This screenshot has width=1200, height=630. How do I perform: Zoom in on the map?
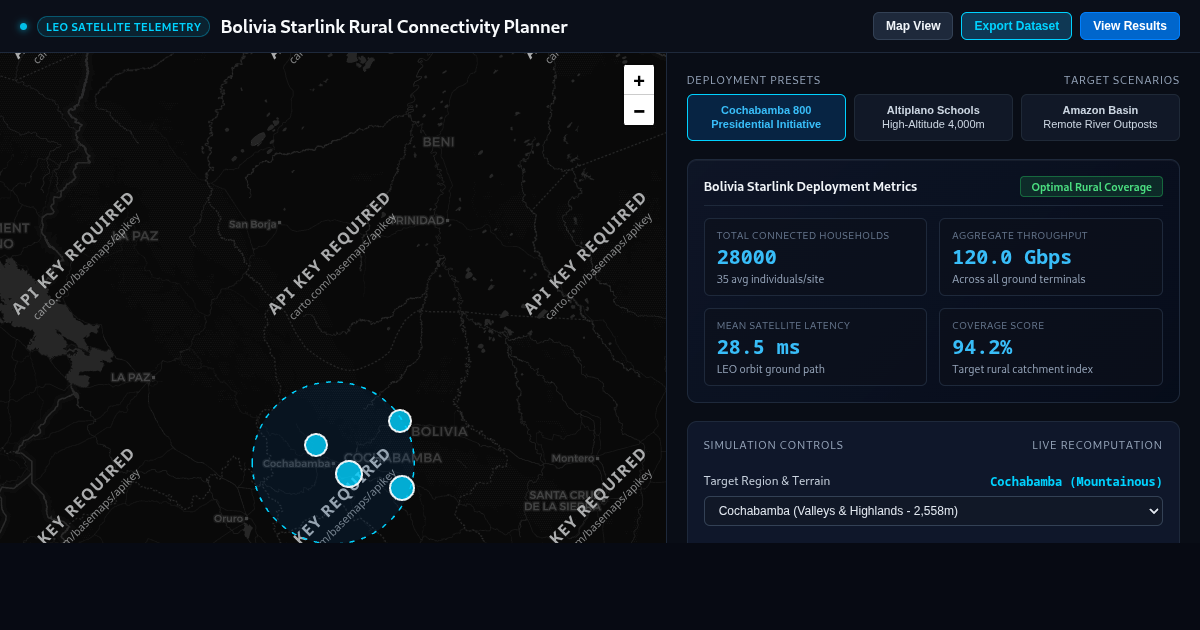[639, 80]
